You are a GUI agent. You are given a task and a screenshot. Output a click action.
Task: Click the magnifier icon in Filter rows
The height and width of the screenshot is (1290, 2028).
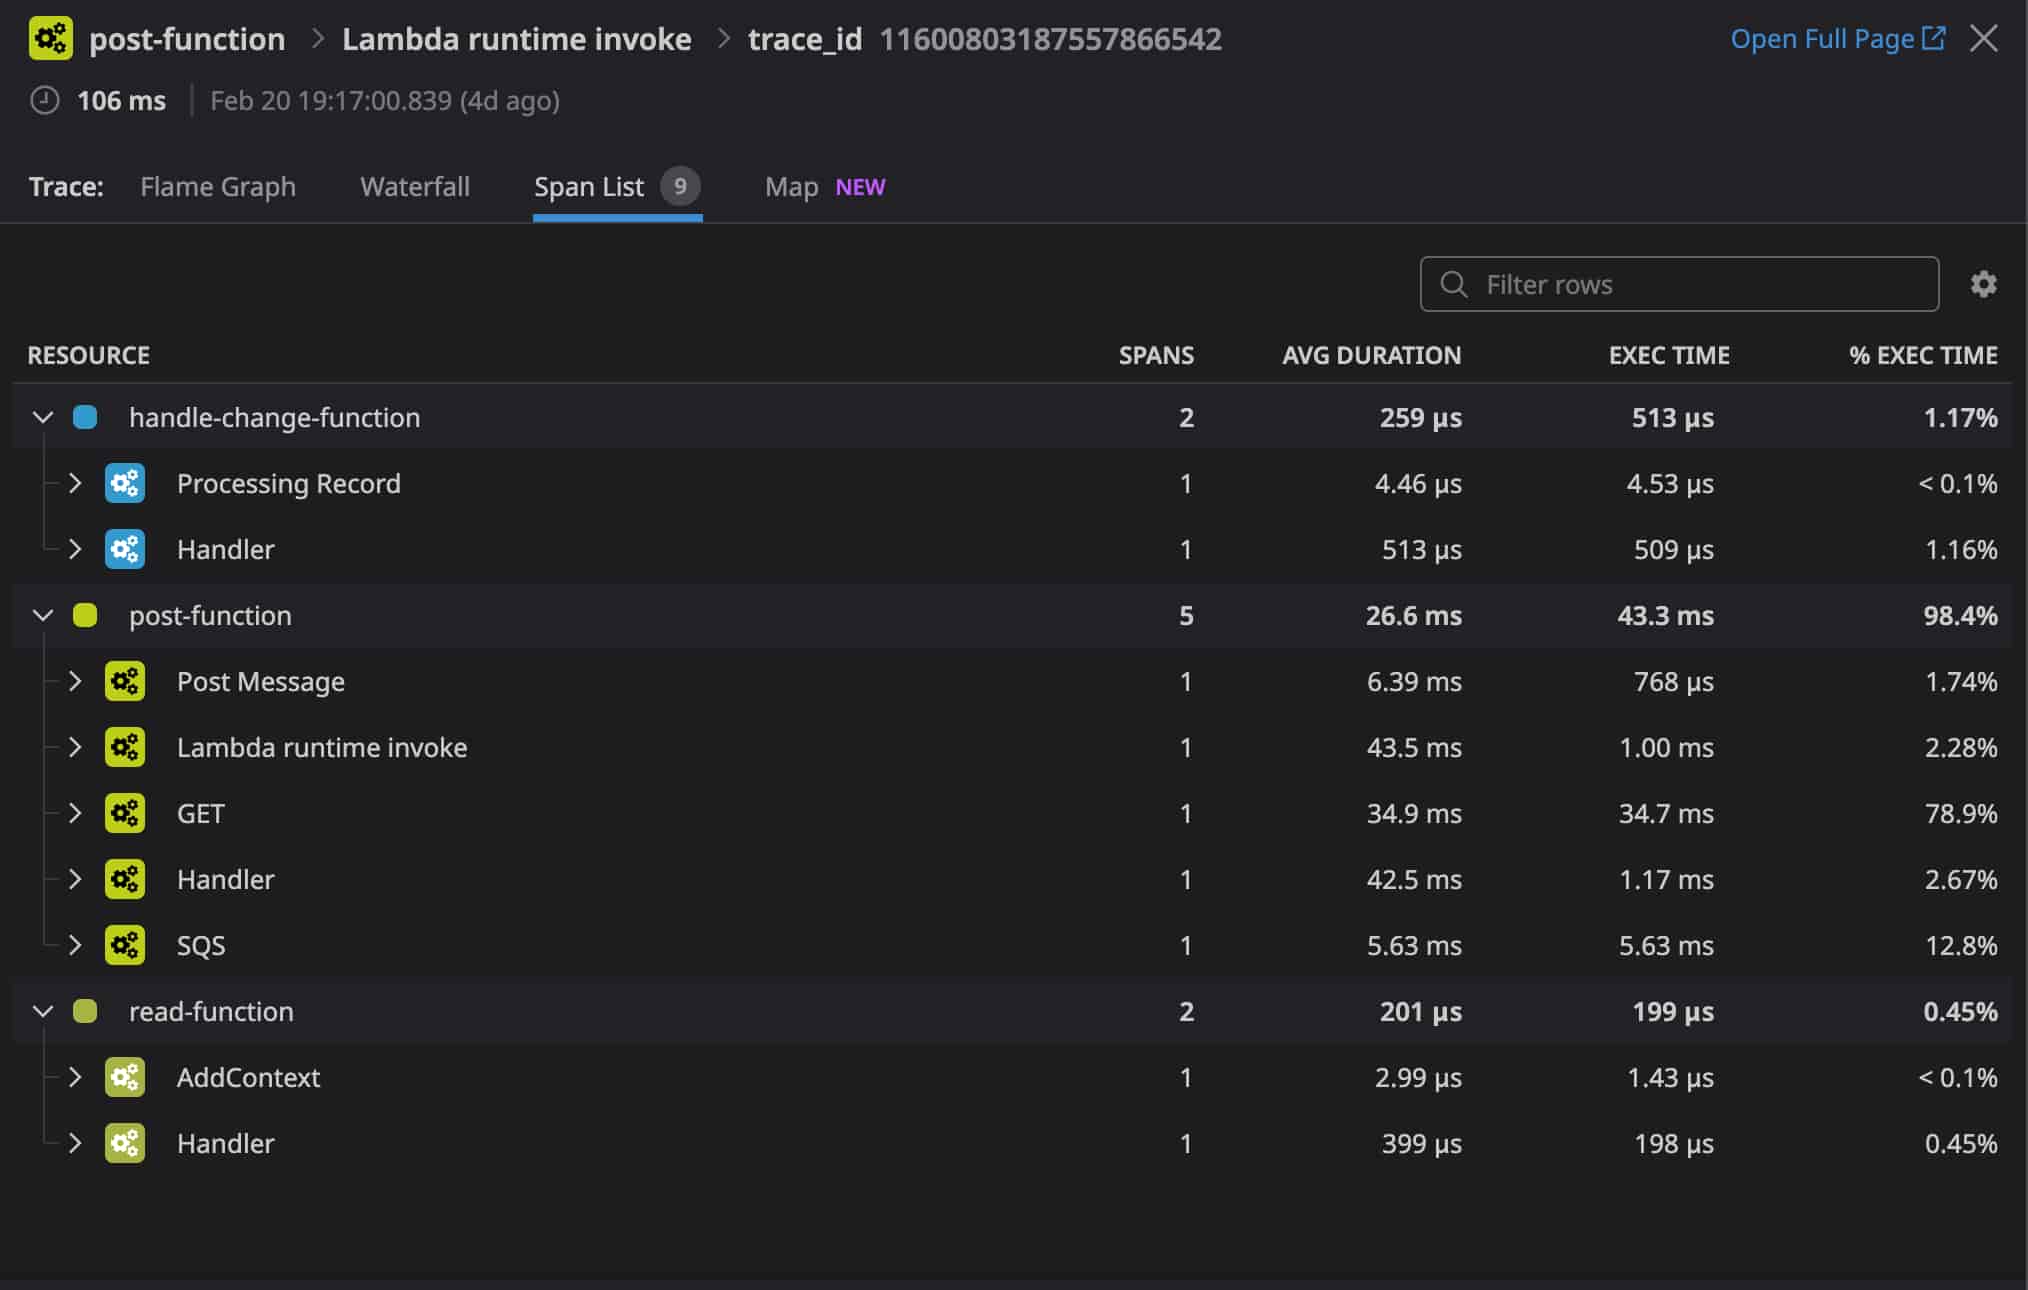[x=1453, y=284]
